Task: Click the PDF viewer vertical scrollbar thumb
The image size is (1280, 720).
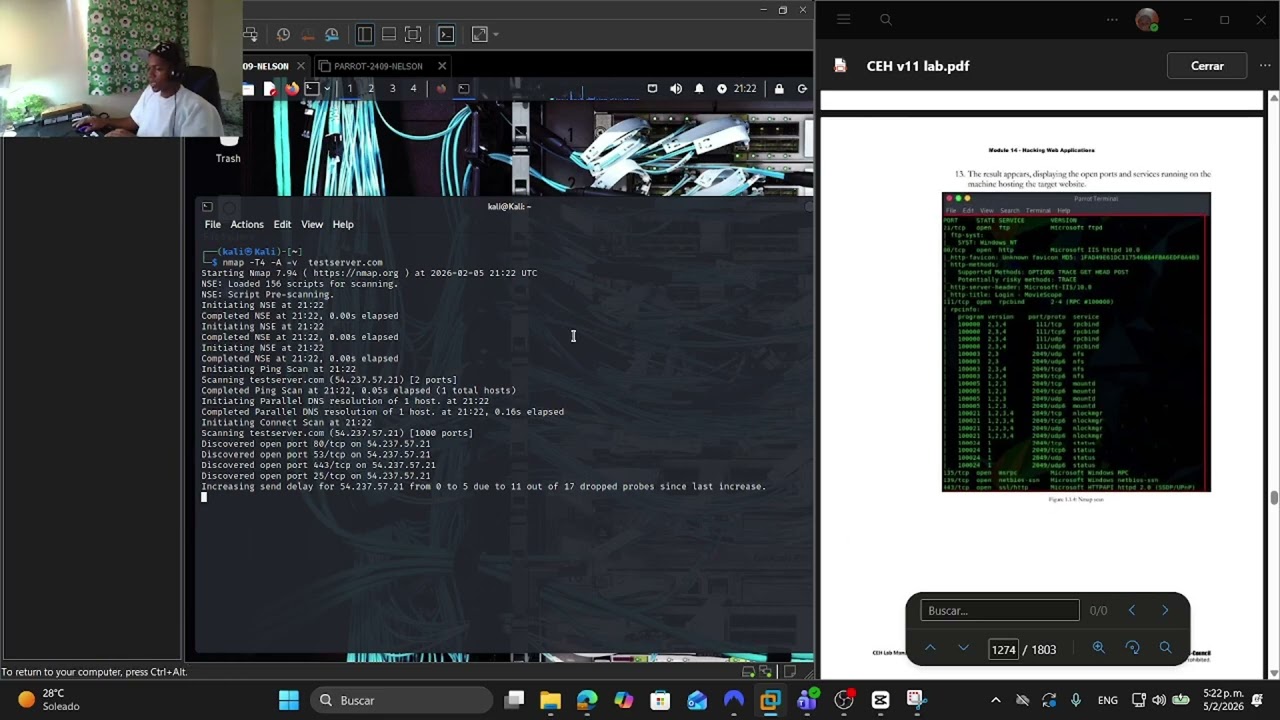Action: click(1274, 498)
